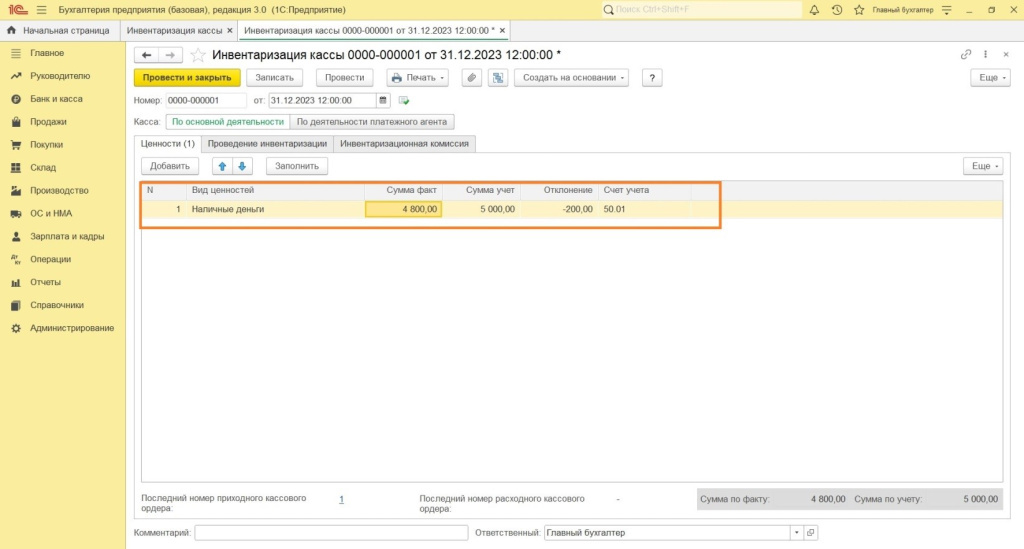This screenshot has width=1024, height=549.
Task: Open Отчеты section in sidebar
Action: (45, 282)
